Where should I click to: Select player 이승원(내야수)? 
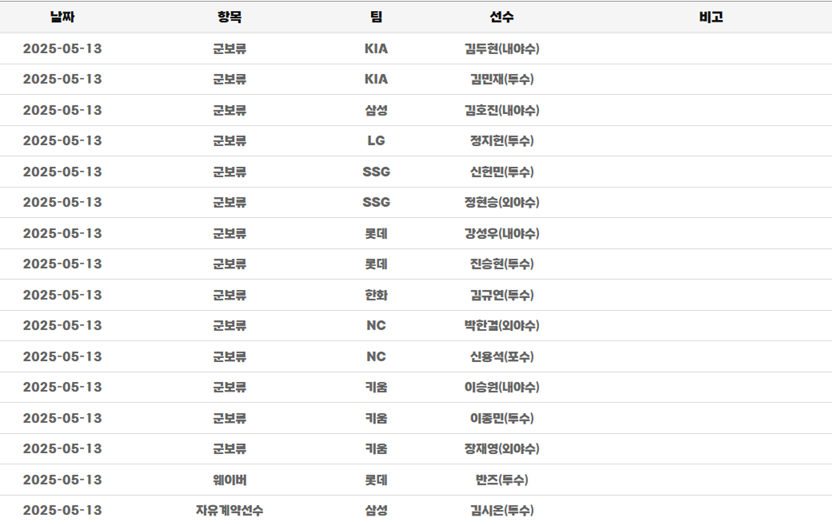point(502,387)
